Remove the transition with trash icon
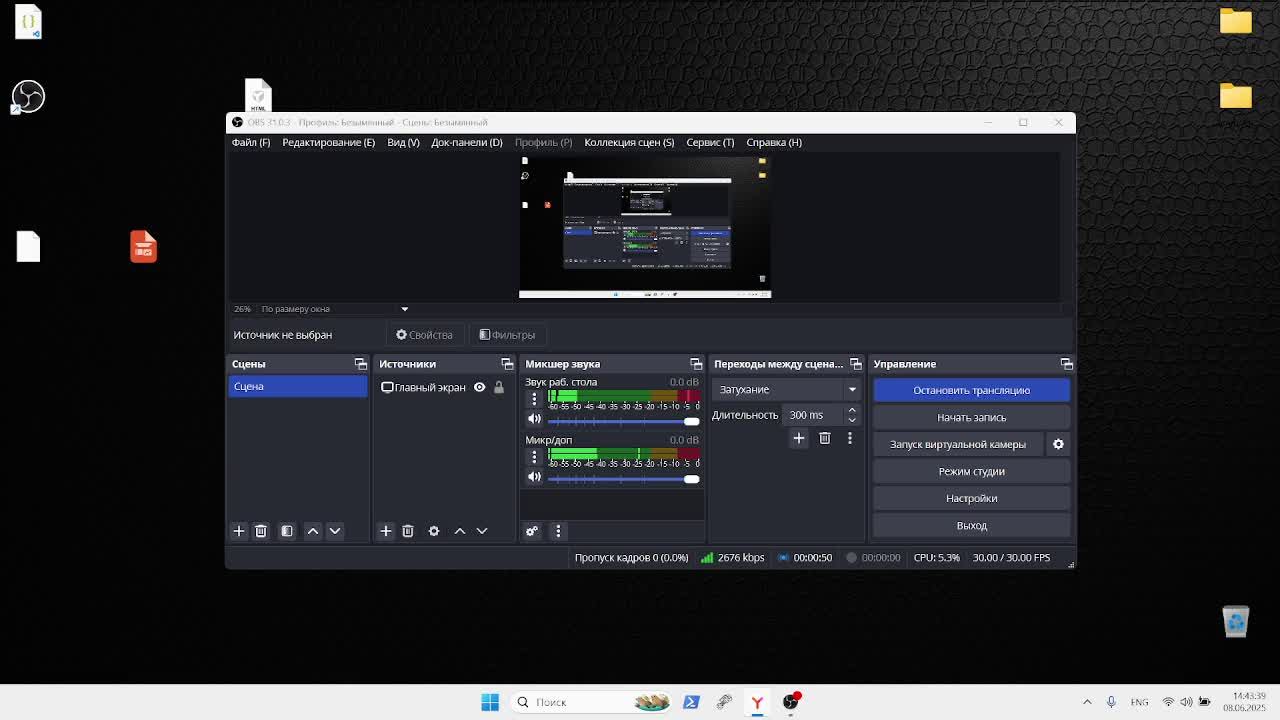Screen dimensions: 1280x720 point(825,438)
